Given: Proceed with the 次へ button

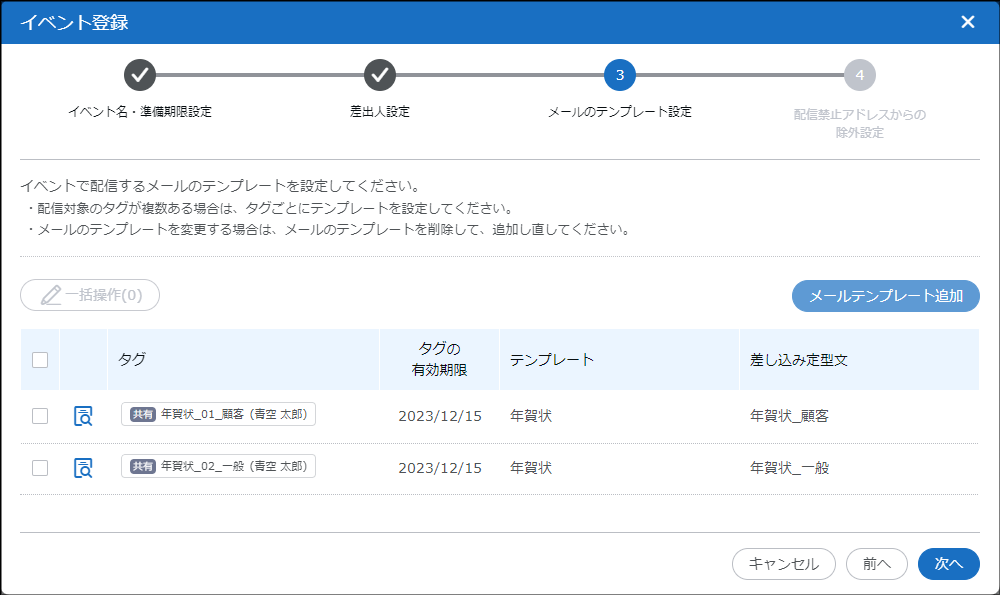Looking at the screenshot, I should [x=948, y=564].
